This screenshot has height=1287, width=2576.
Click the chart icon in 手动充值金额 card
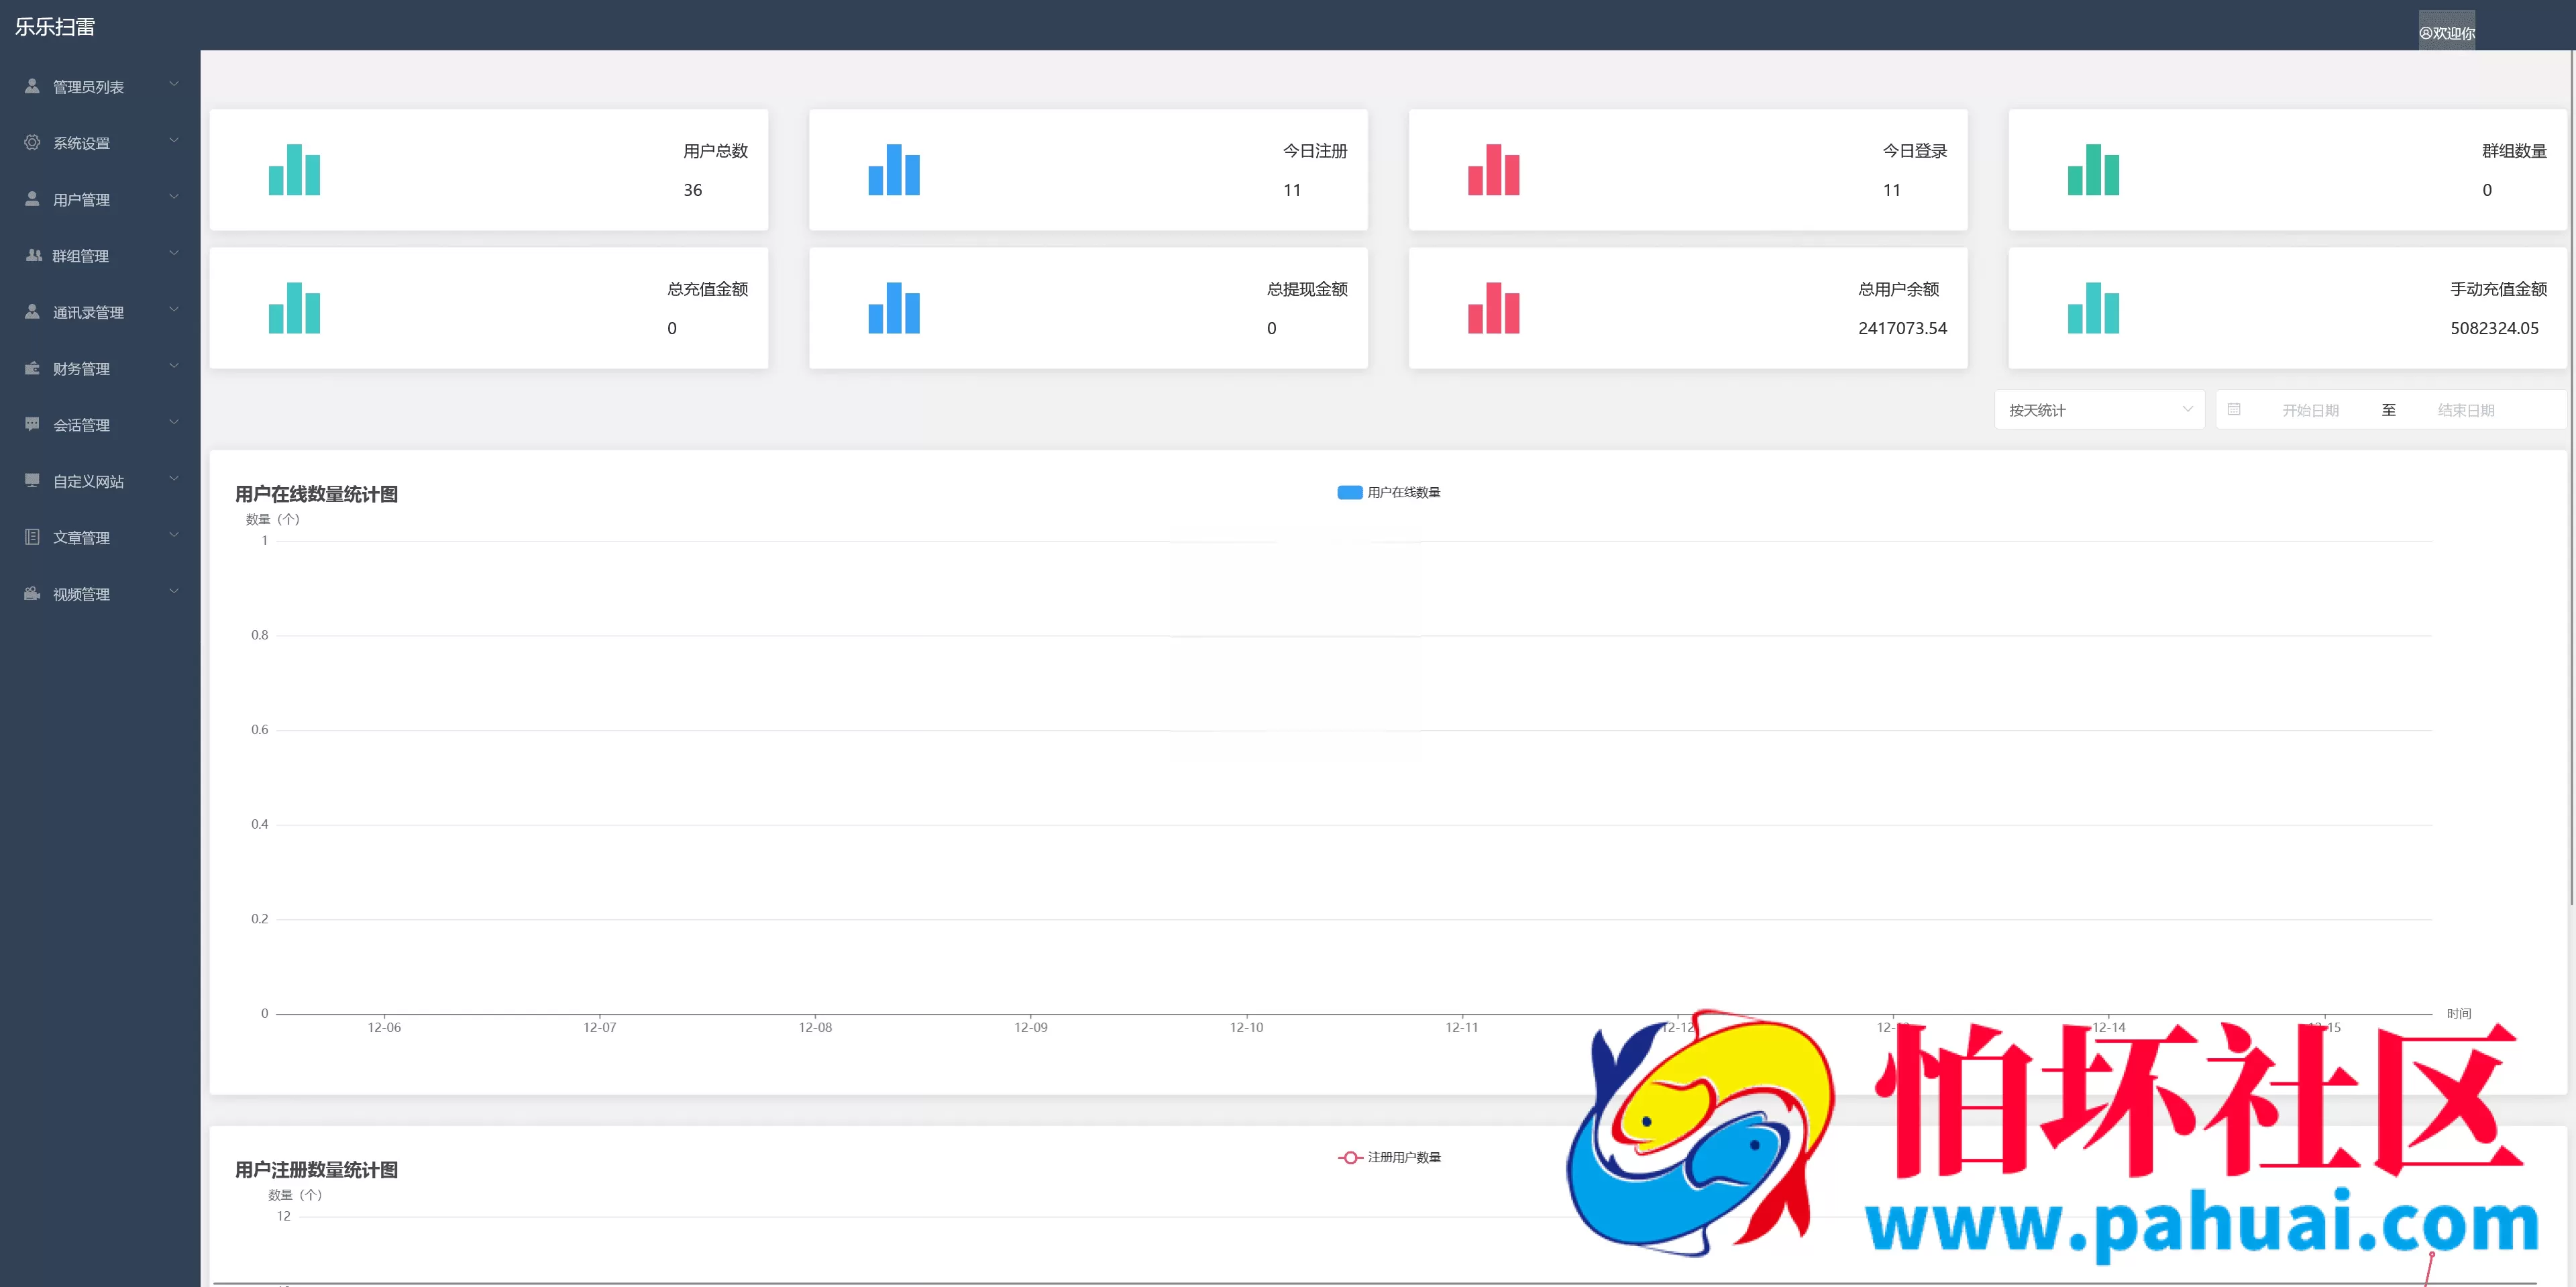[x=2093, y=308]
